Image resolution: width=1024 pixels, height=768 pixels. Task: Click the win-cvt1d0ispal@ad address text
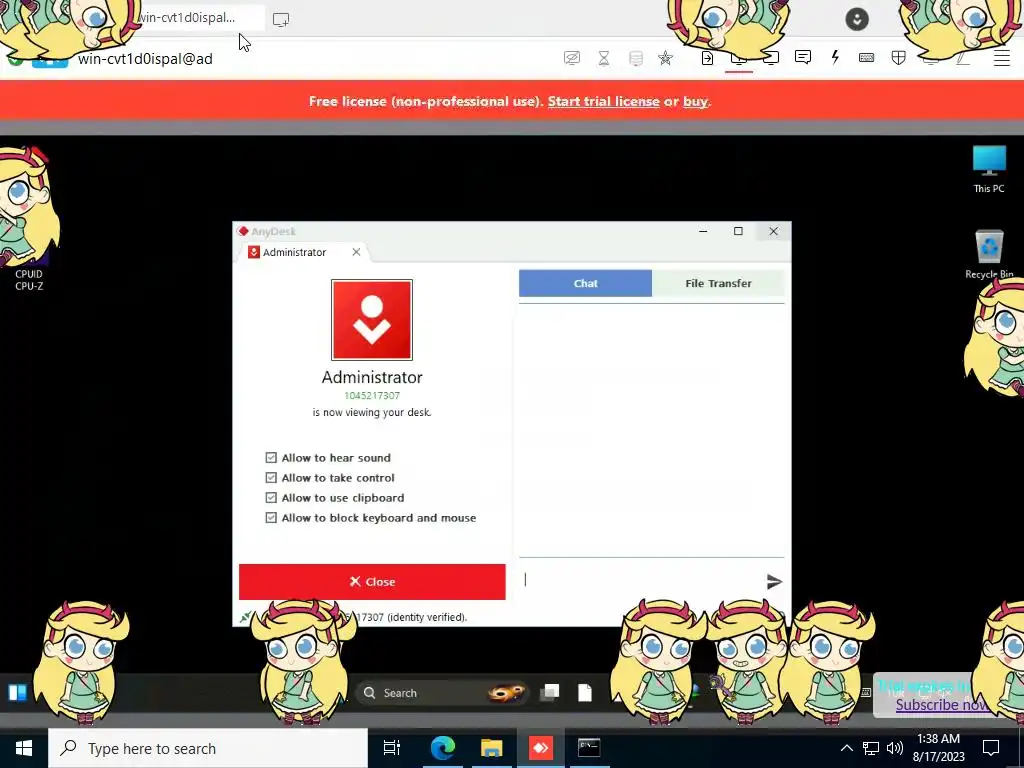[145, 59]
